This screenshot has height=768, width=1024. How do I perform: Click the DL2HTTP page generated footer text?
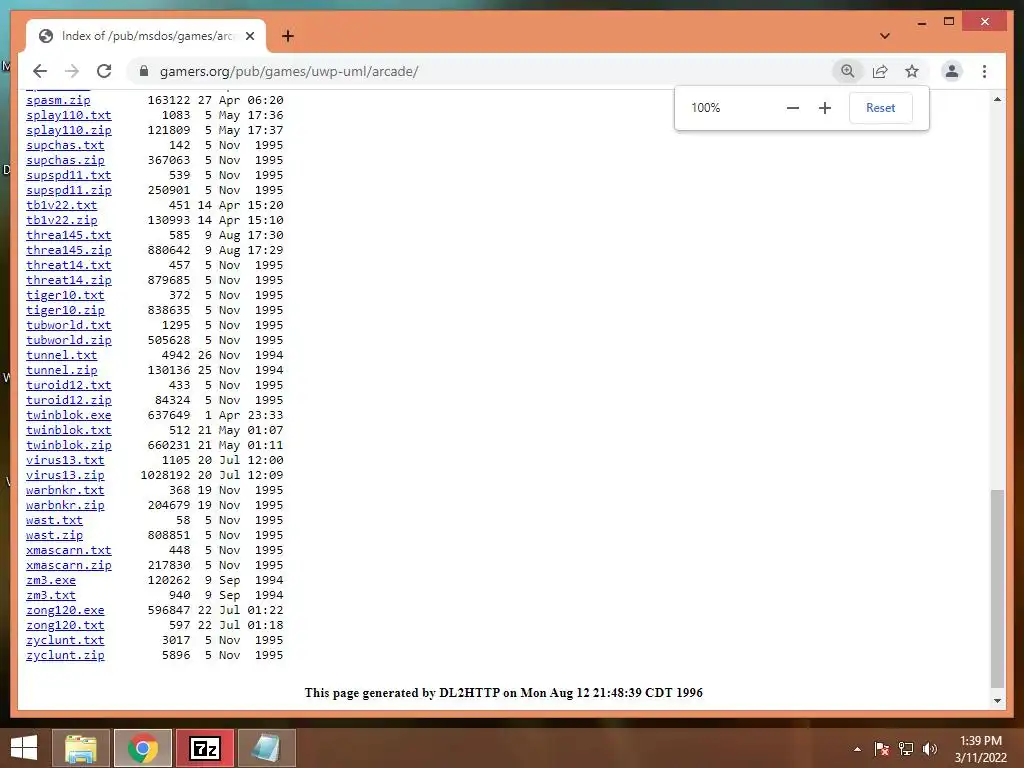(x=504, y=693)
